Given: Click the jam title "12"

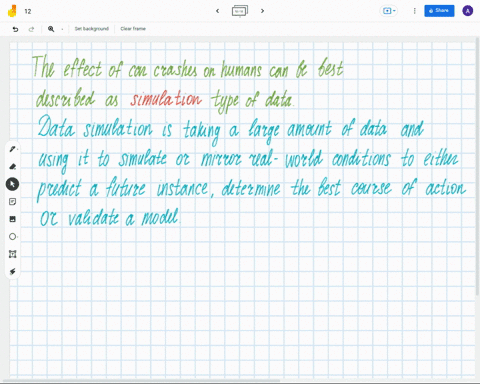Looking at the screenshot, I should [28, 11].
